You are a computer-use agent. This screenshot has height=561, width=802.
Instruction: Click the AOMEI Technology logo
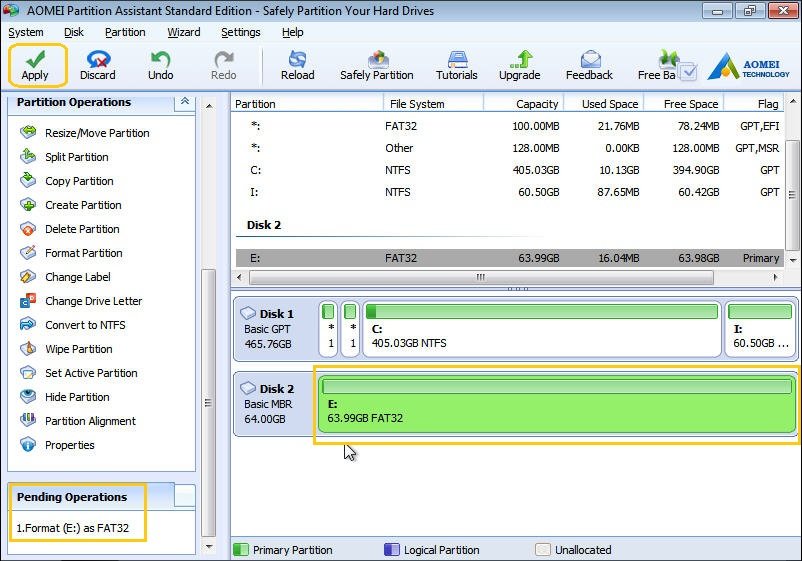pos(749,66)
